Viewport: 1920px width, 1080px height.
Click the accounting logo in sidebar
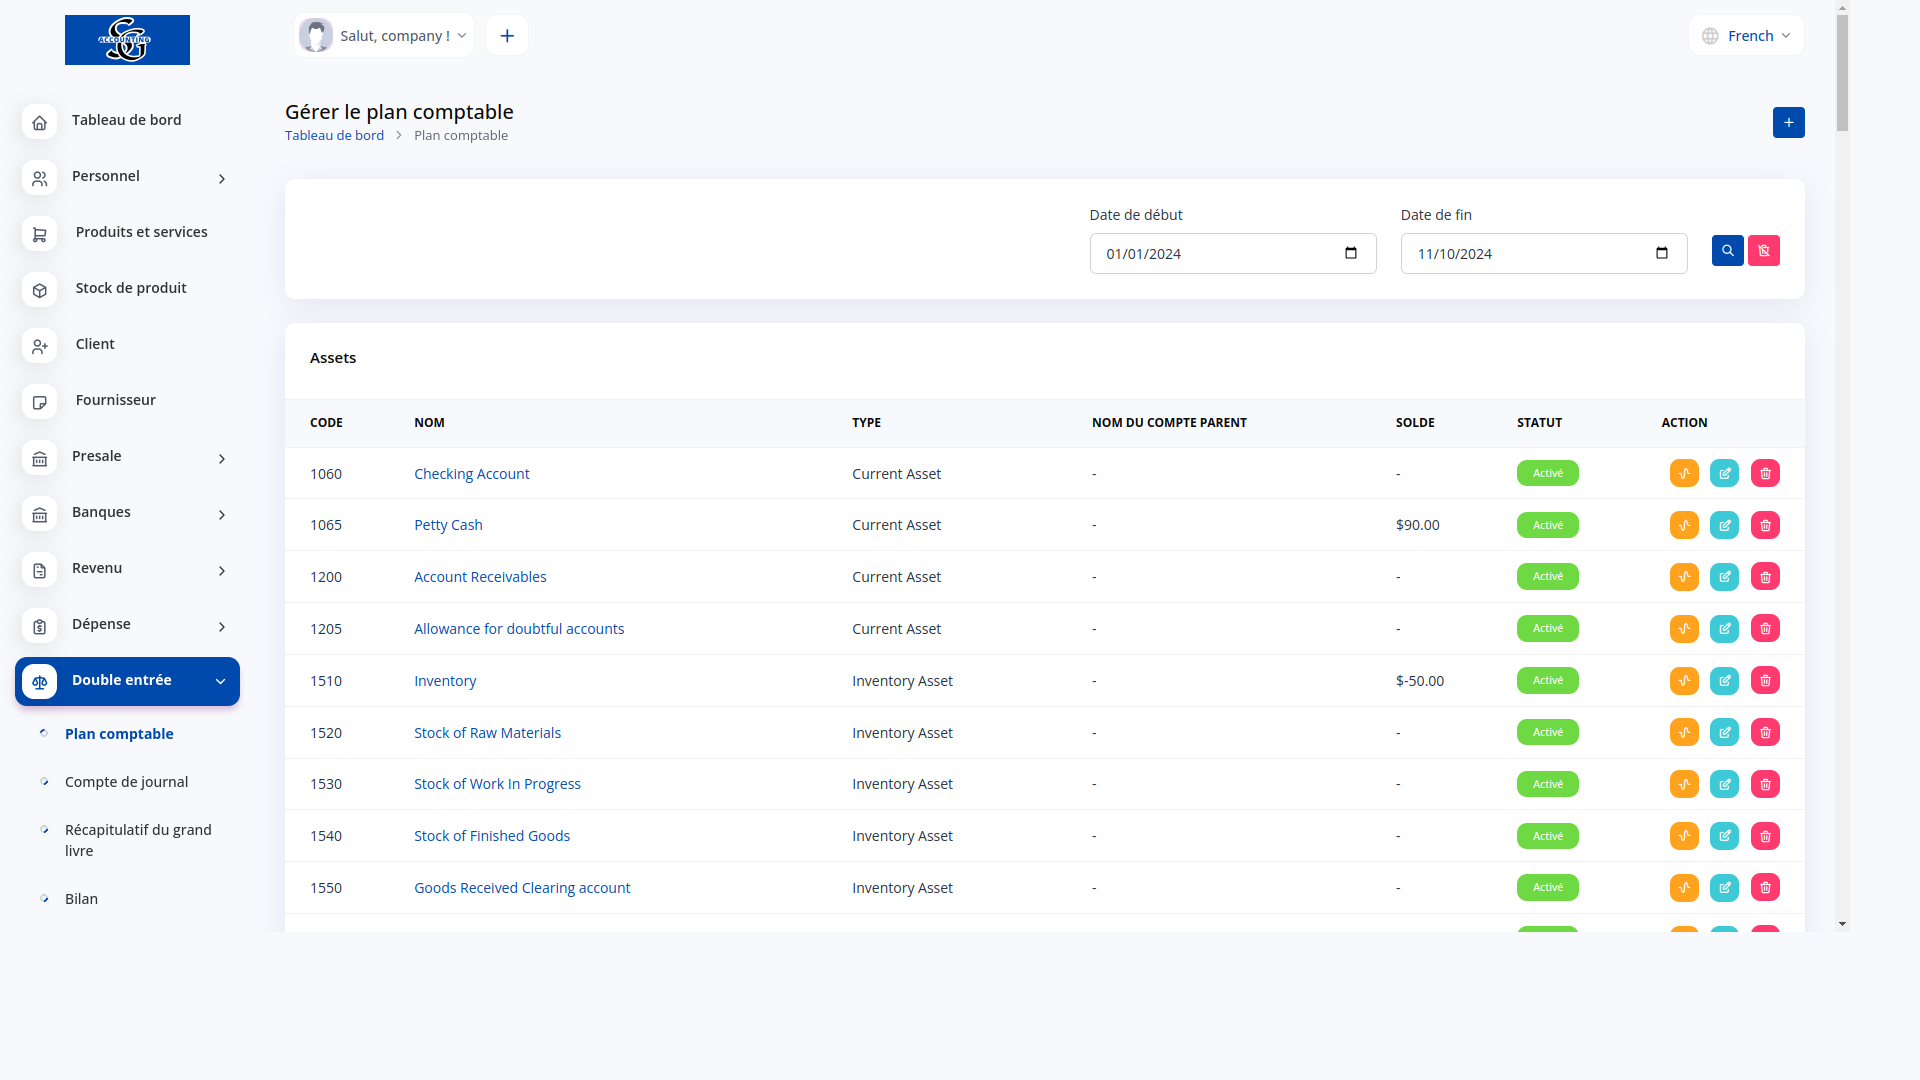click(x=127, y=40)
